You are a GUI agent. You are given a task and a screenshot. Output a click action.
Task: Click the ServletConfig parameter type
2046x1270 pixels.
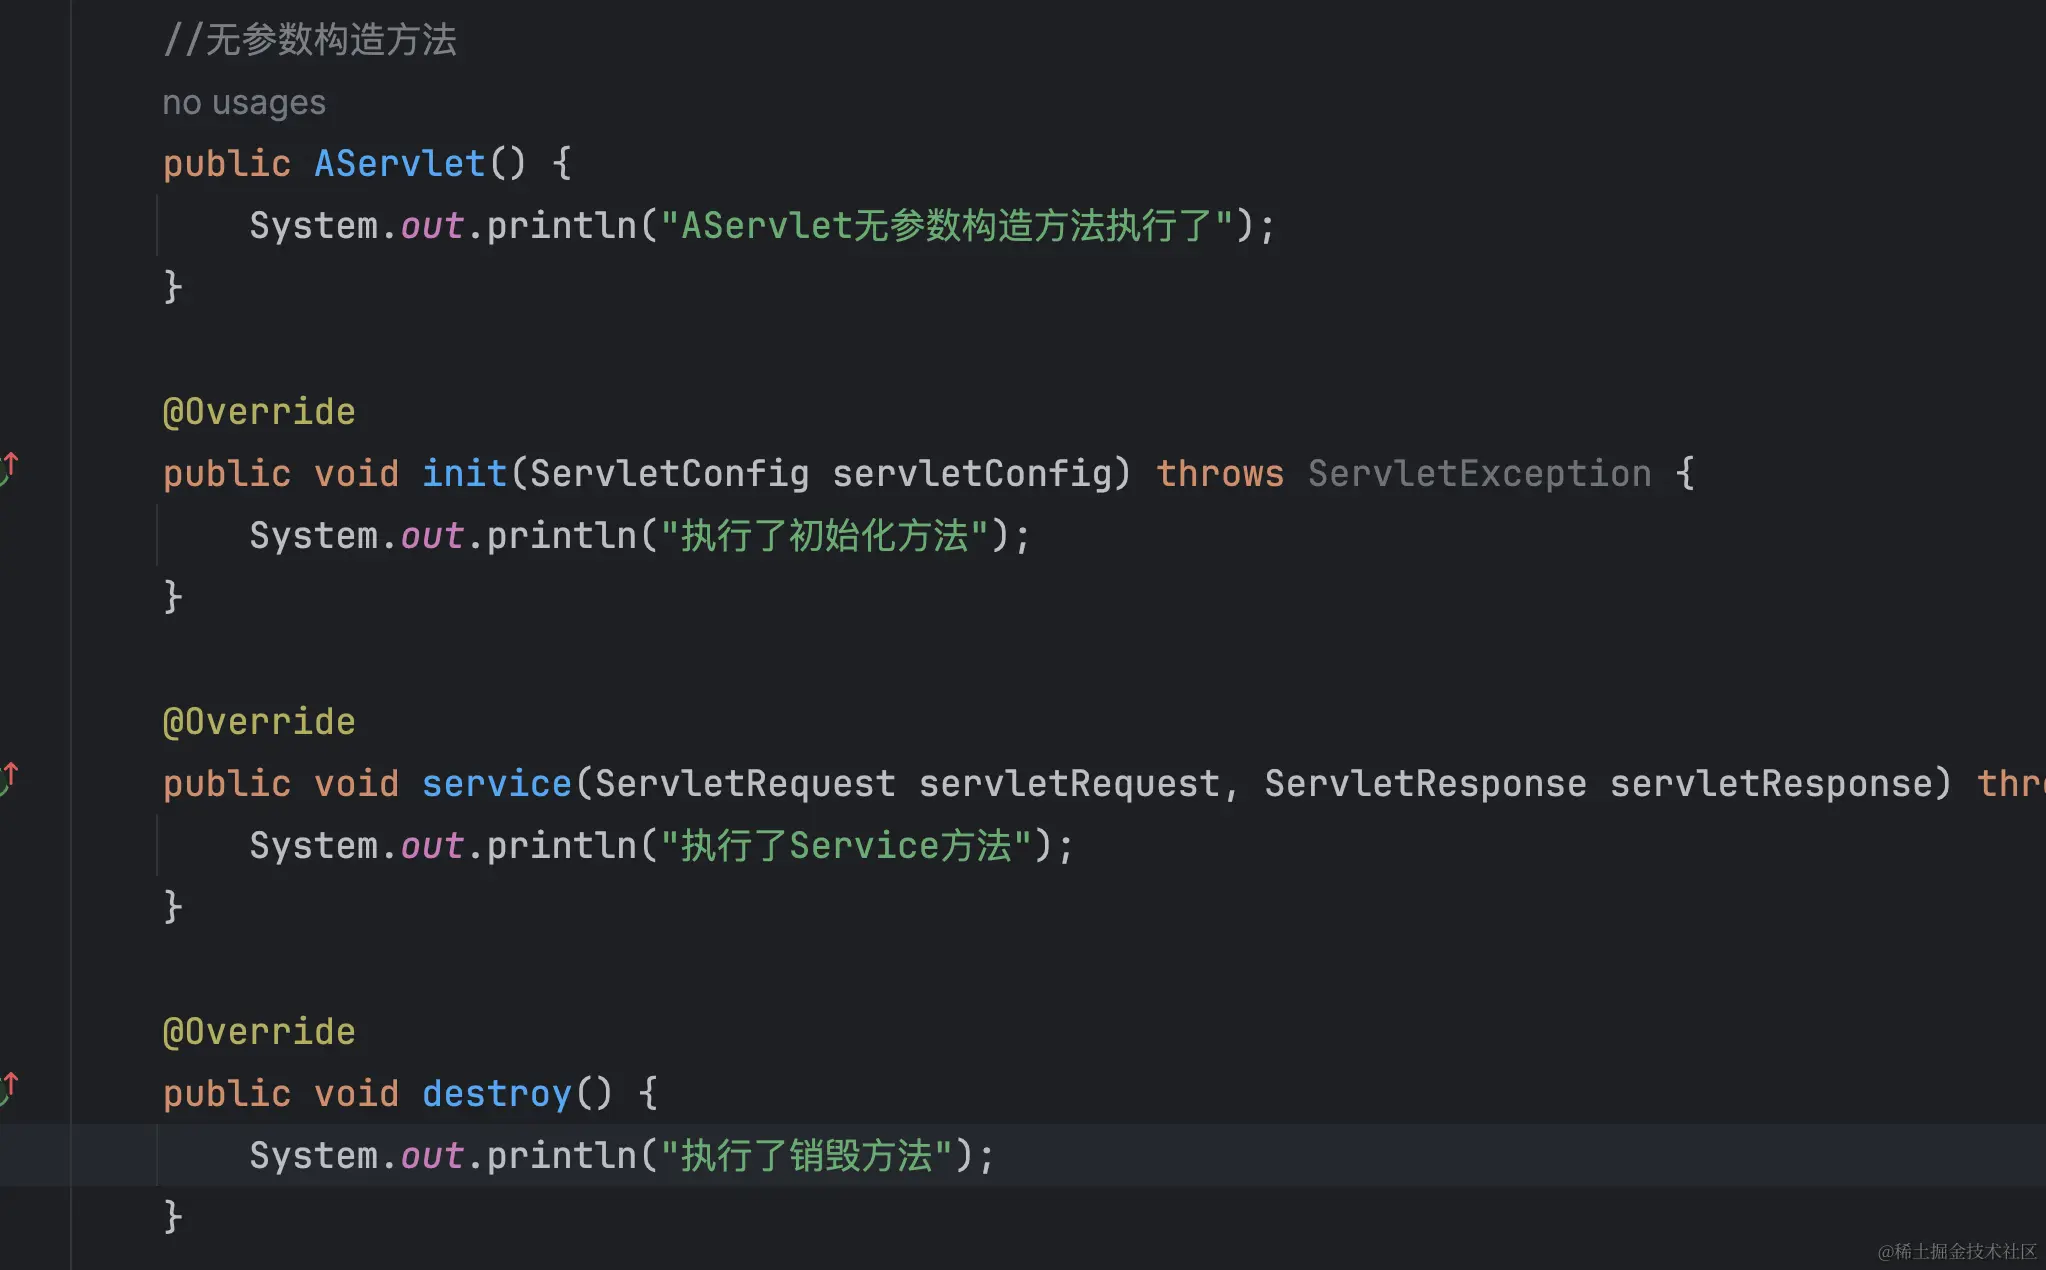(x=669, y=474)
